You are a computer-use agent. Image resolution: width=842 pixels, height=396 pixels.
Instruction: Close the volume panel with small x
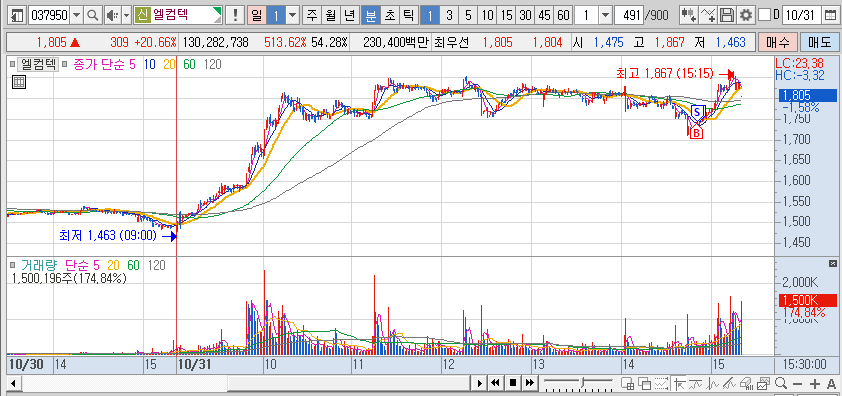832,263
